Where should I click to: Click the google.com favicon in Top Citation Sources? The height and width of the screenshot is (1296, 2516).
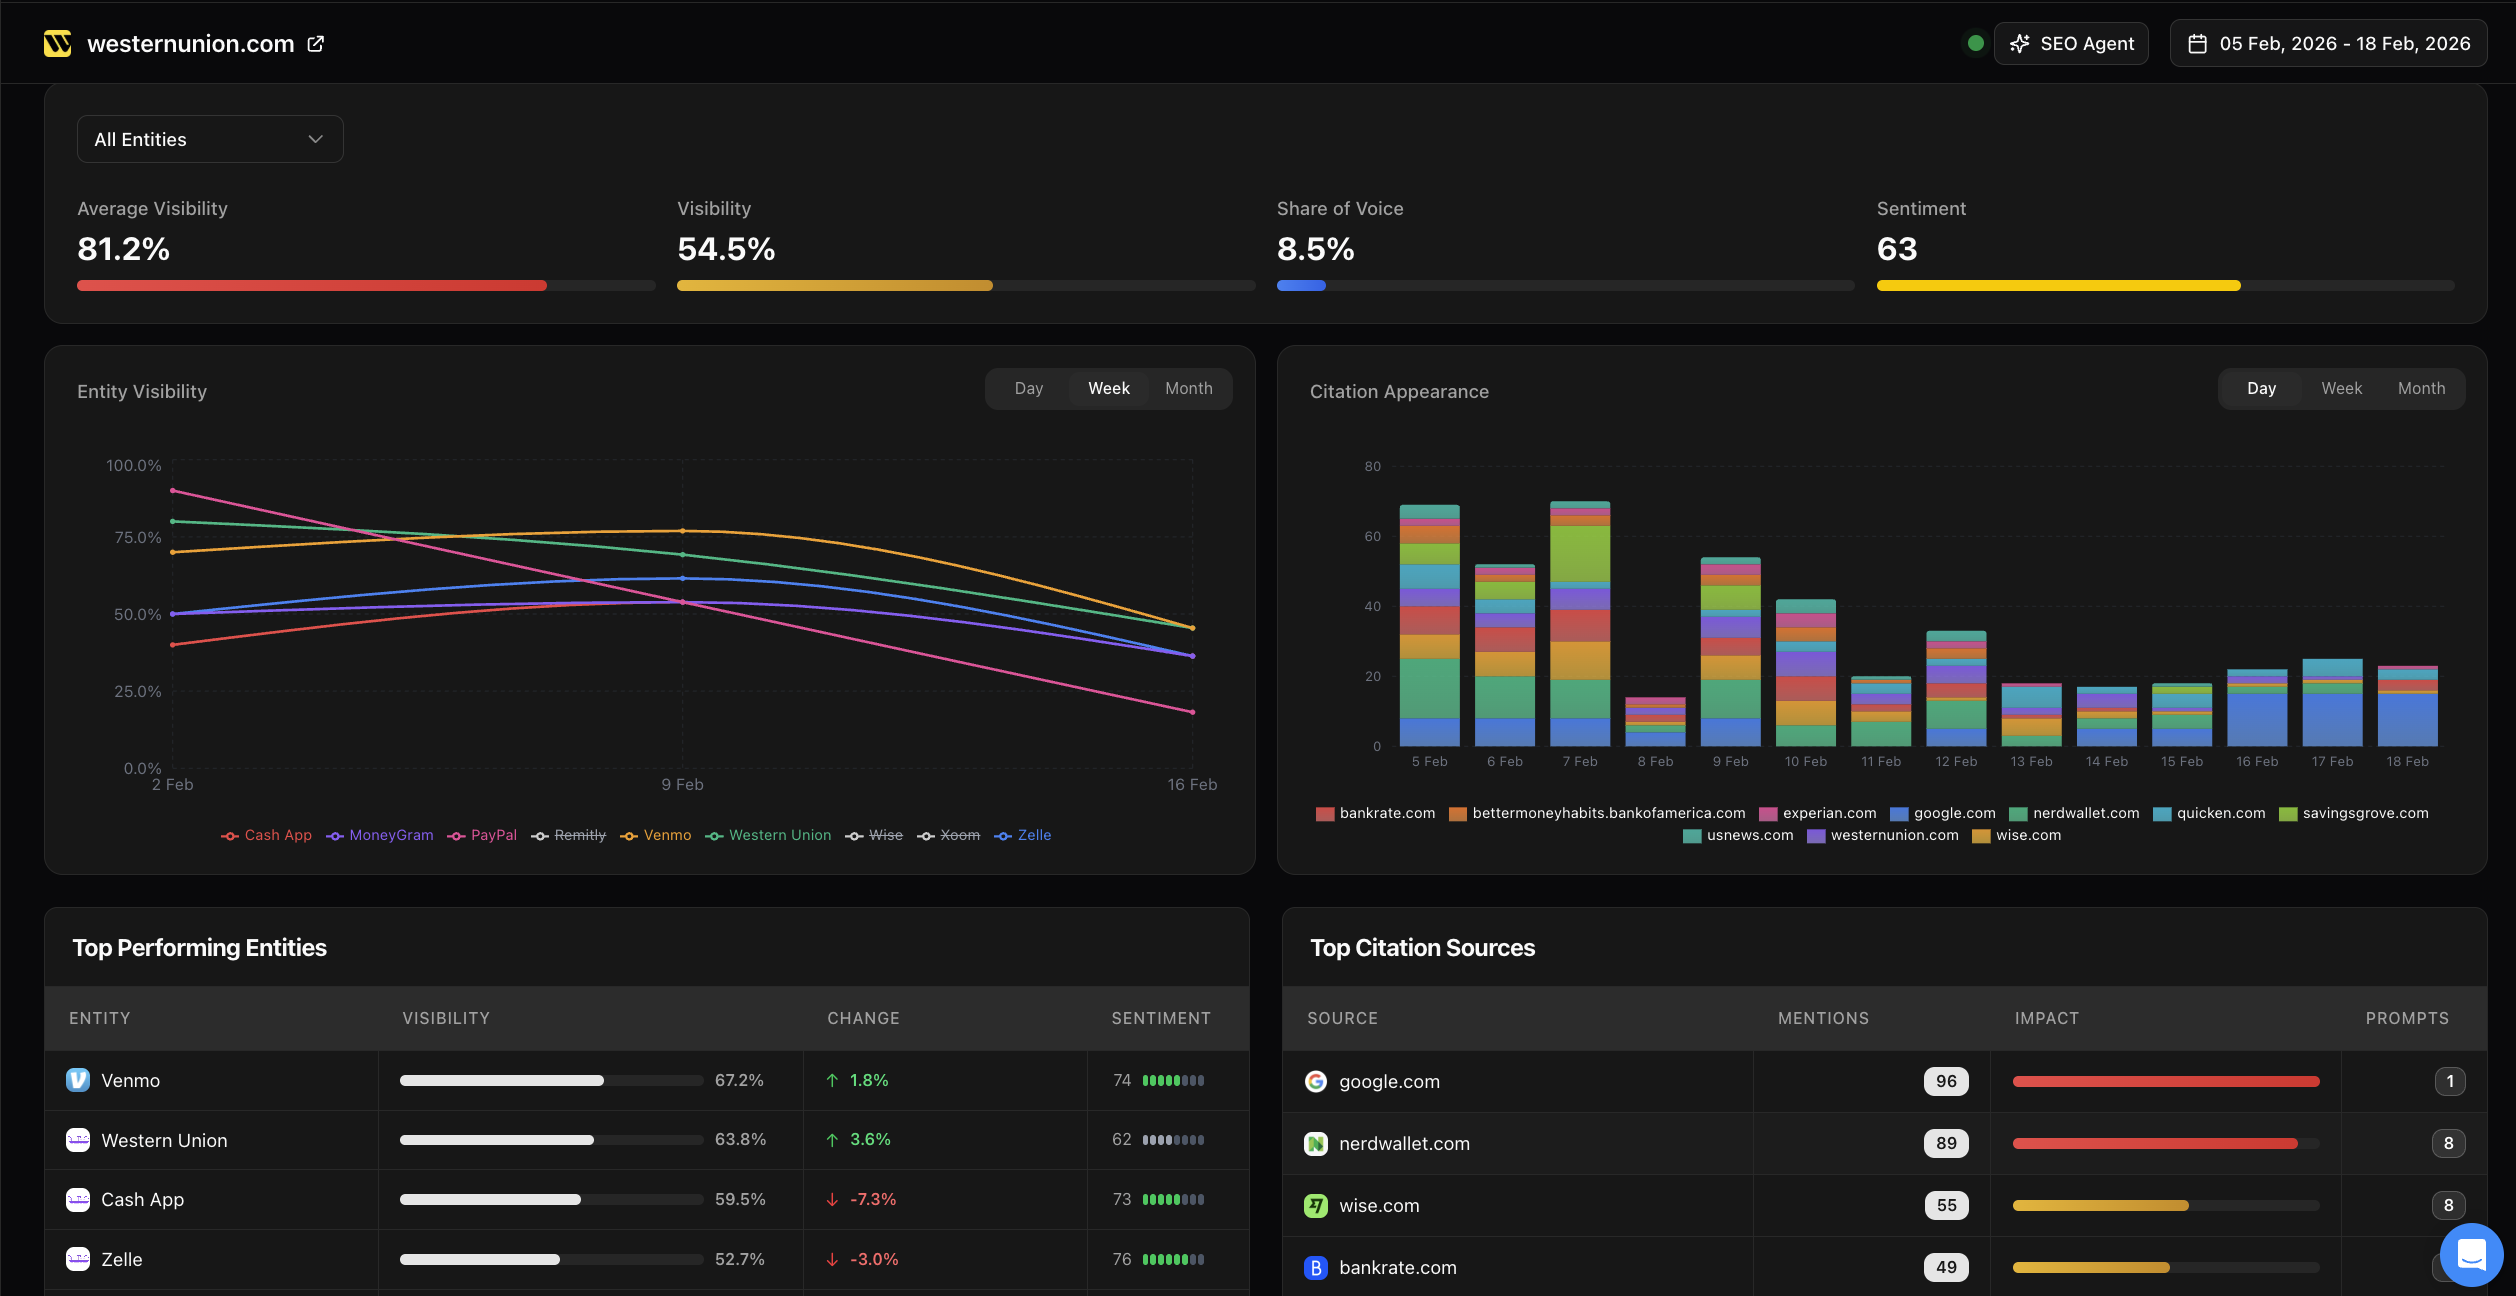coord(1316,1081)
